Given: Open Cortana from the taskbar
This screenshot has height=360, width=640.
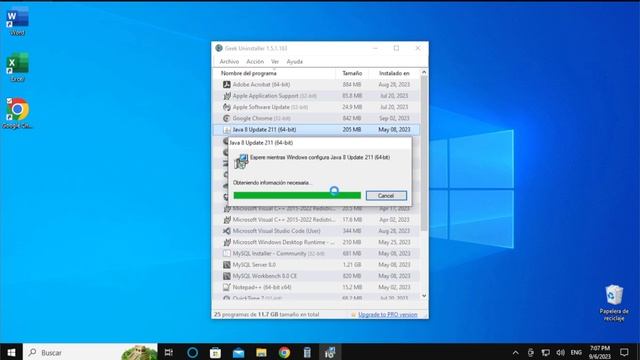Looking at the screenshot, I should pos(192,352).
